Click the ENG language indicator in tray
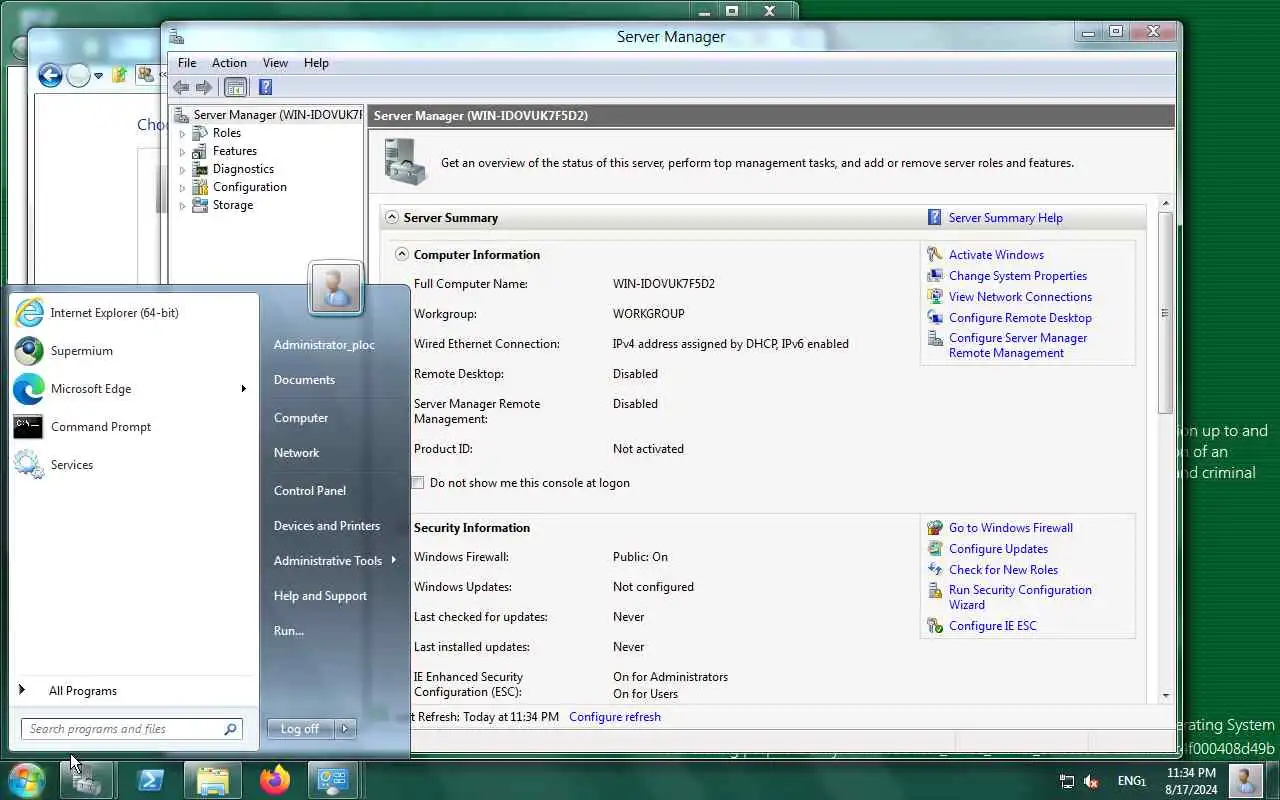Screen dimensions: 1280x800 click(1132, 781)
